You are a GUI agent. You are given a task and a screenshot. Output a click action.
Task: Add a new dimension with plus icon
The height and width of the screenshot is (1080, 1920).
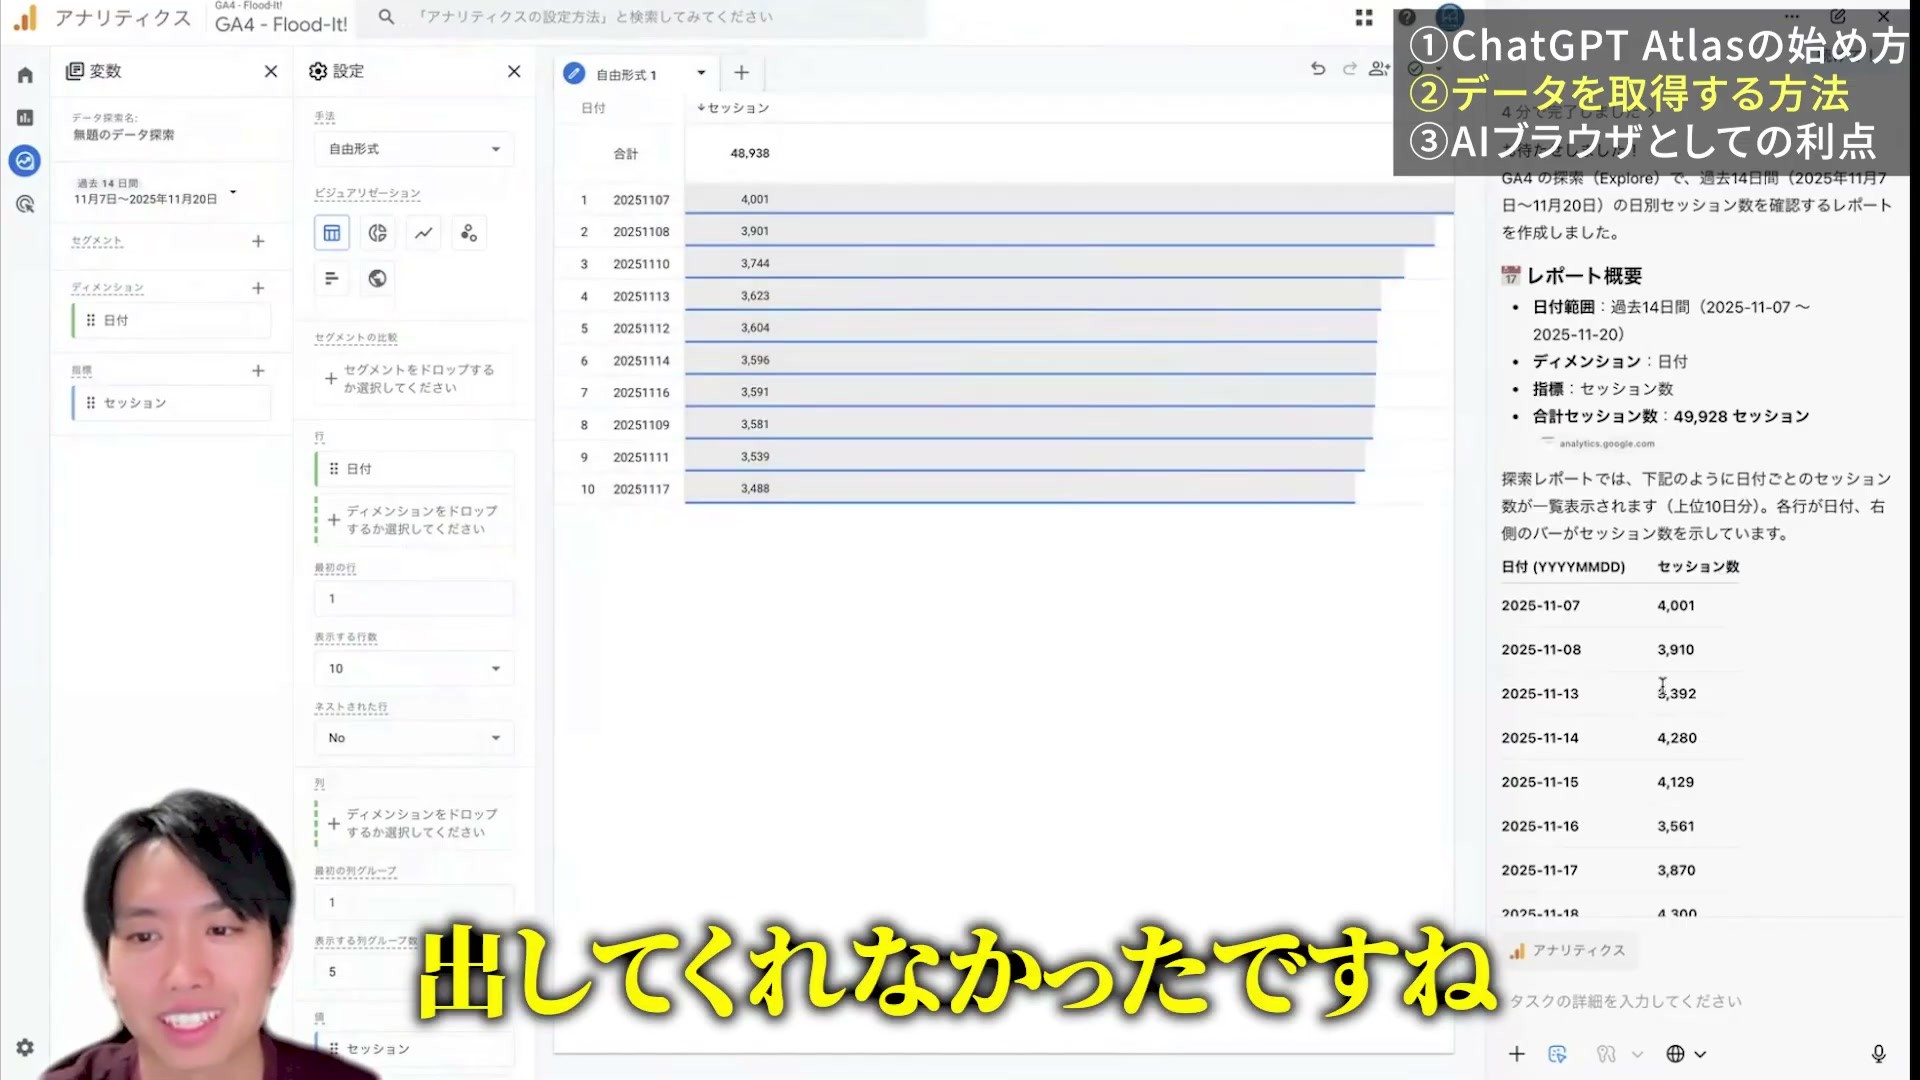[258, 288]
